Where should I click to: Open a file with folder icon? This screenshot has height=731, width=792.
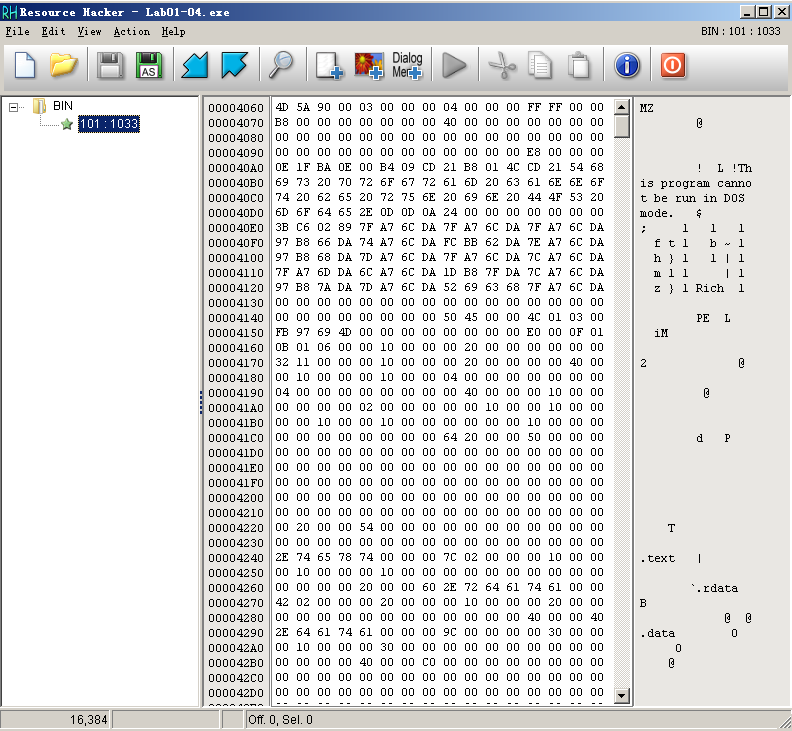click(64, 65)
